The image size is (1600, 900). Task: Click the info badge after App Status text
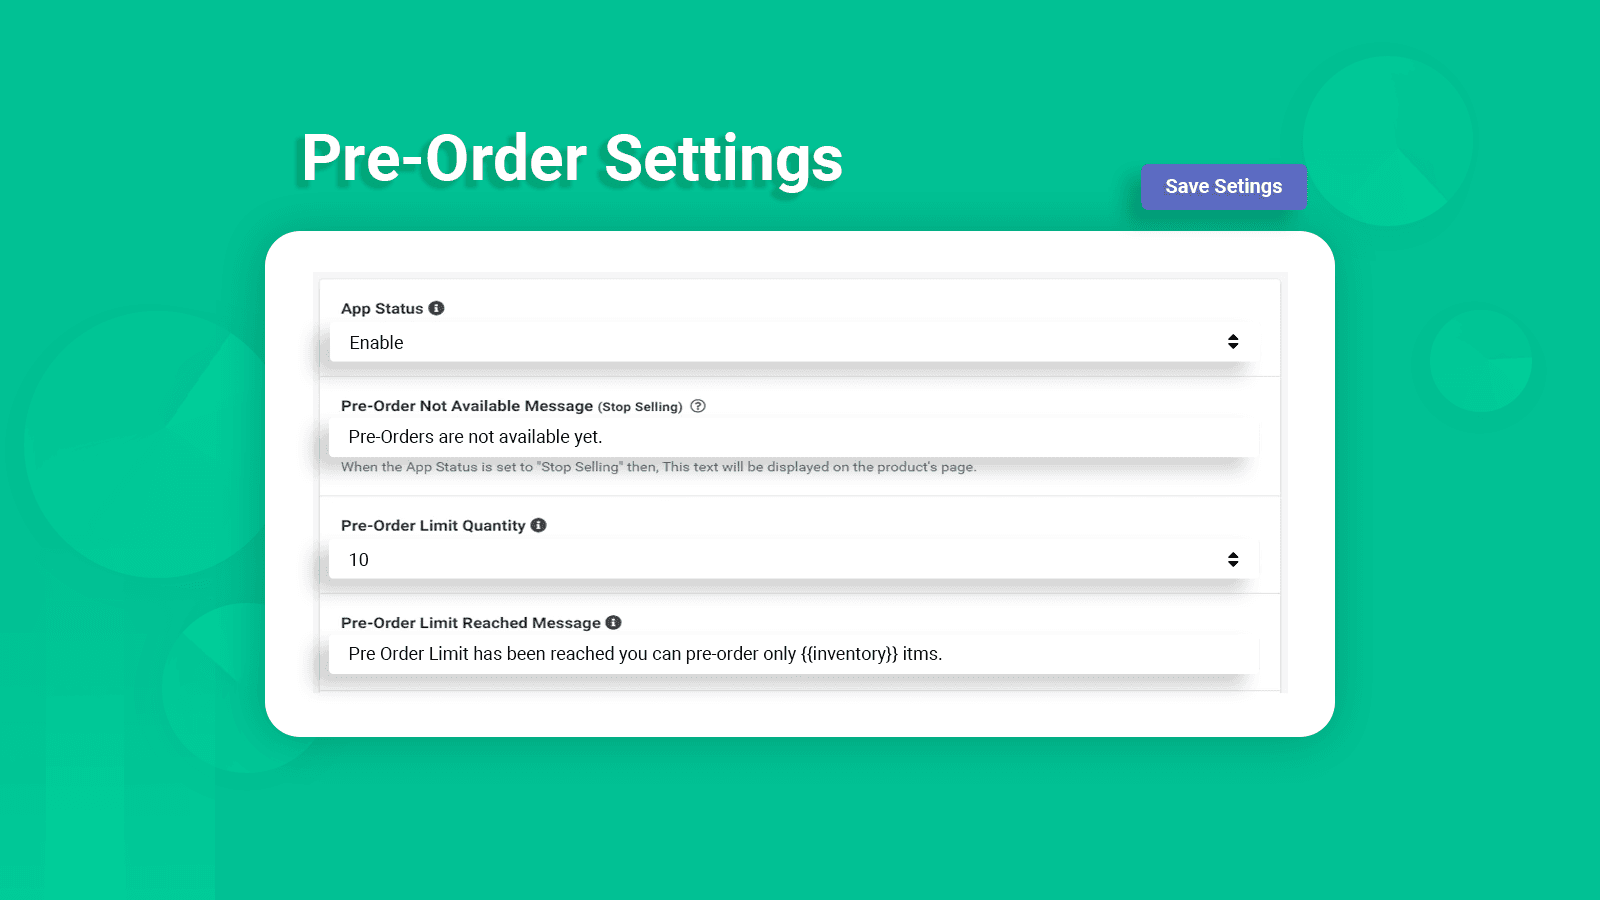(x=436, y=308)
